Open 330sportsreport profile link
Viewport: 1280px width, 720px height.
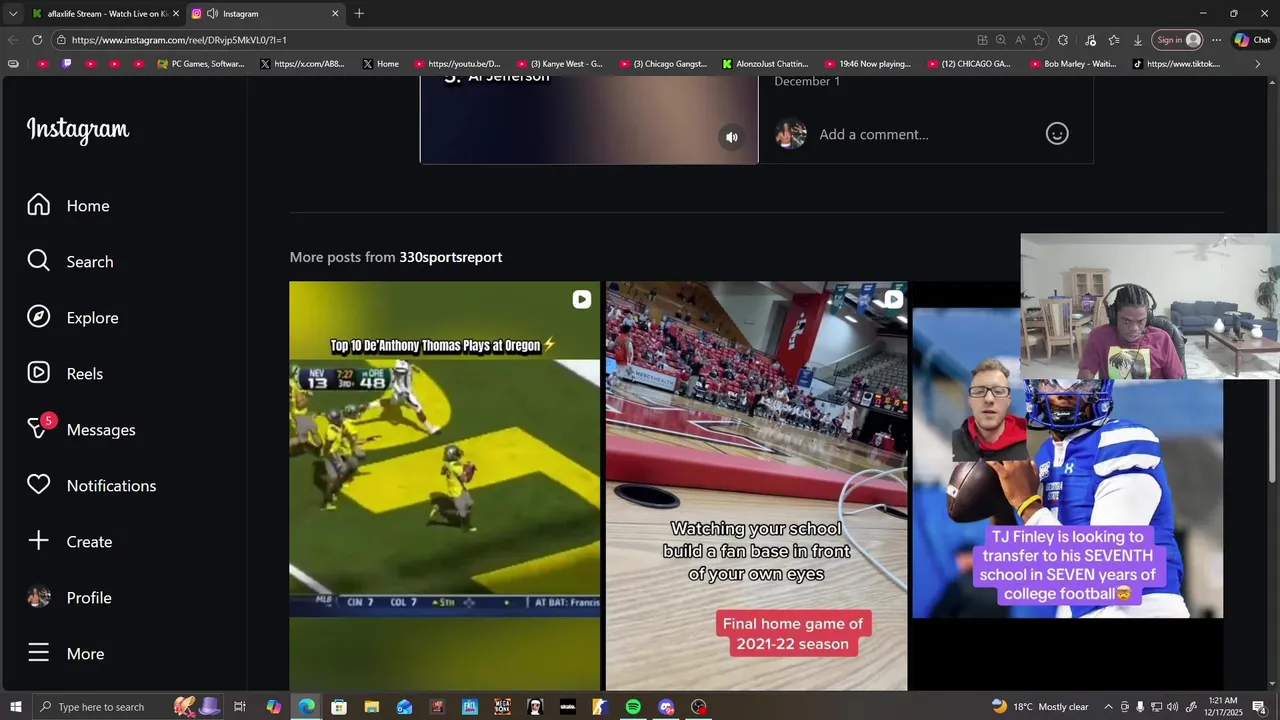point(450,257)
